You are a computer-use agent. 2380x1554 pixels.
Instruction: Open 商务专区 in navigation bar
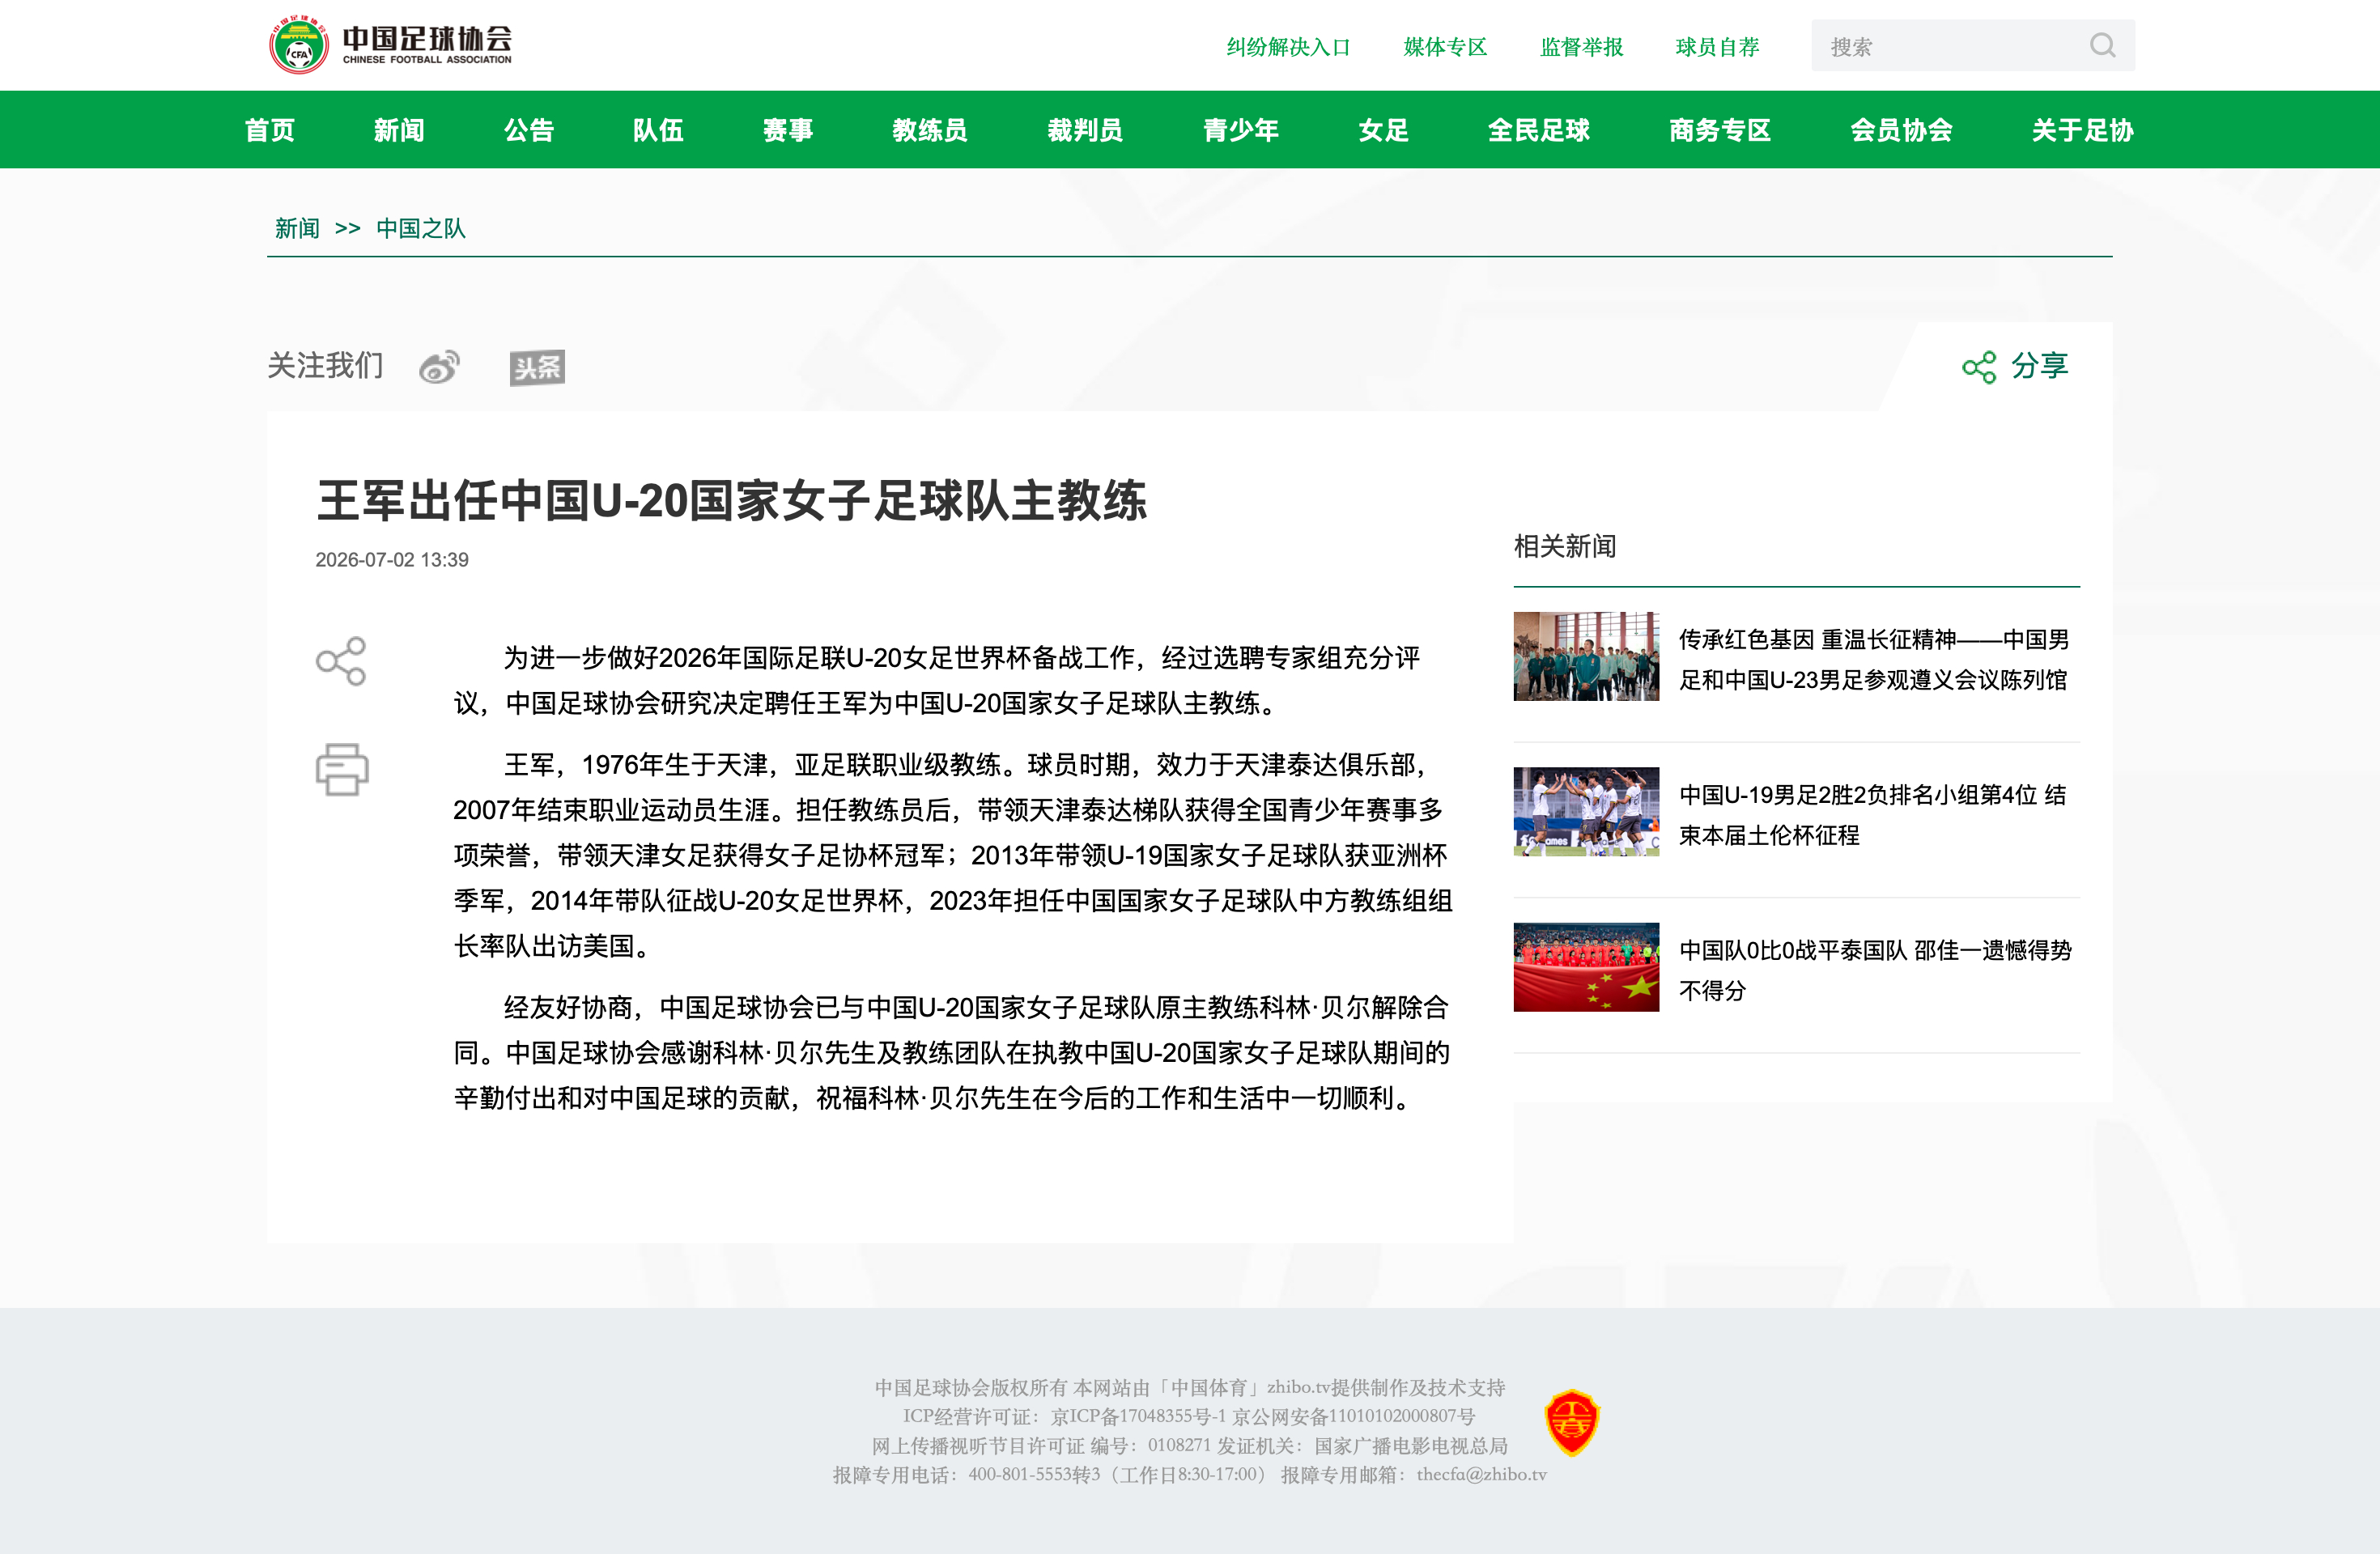point(1720,130)
